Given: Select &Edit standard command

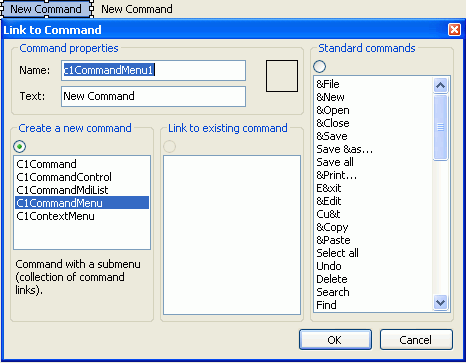Looking at the screenshot, I should click(x=373, y=201).
